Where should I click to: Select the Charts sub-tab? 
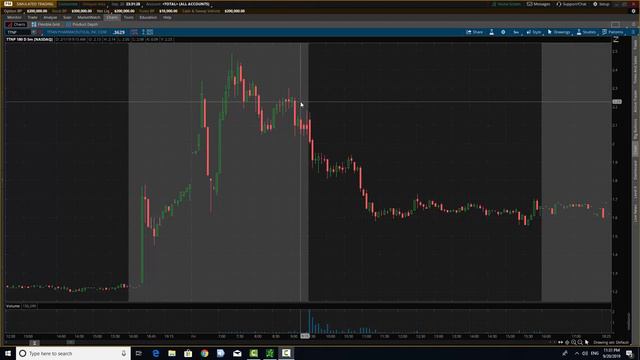click(x=16, y=24)
